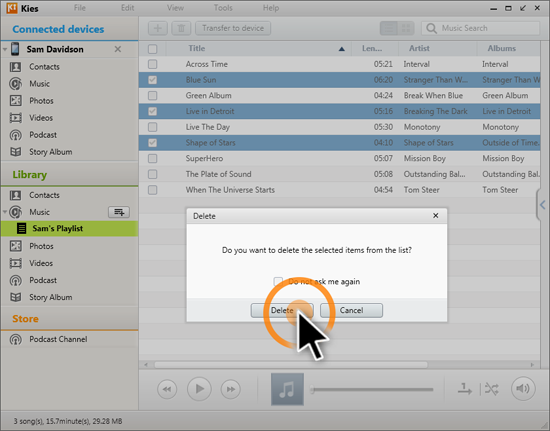Screen dimensions: 550x431
Task: Click the horizontal scrollbar under song list
Action: (x=291, y=365)
